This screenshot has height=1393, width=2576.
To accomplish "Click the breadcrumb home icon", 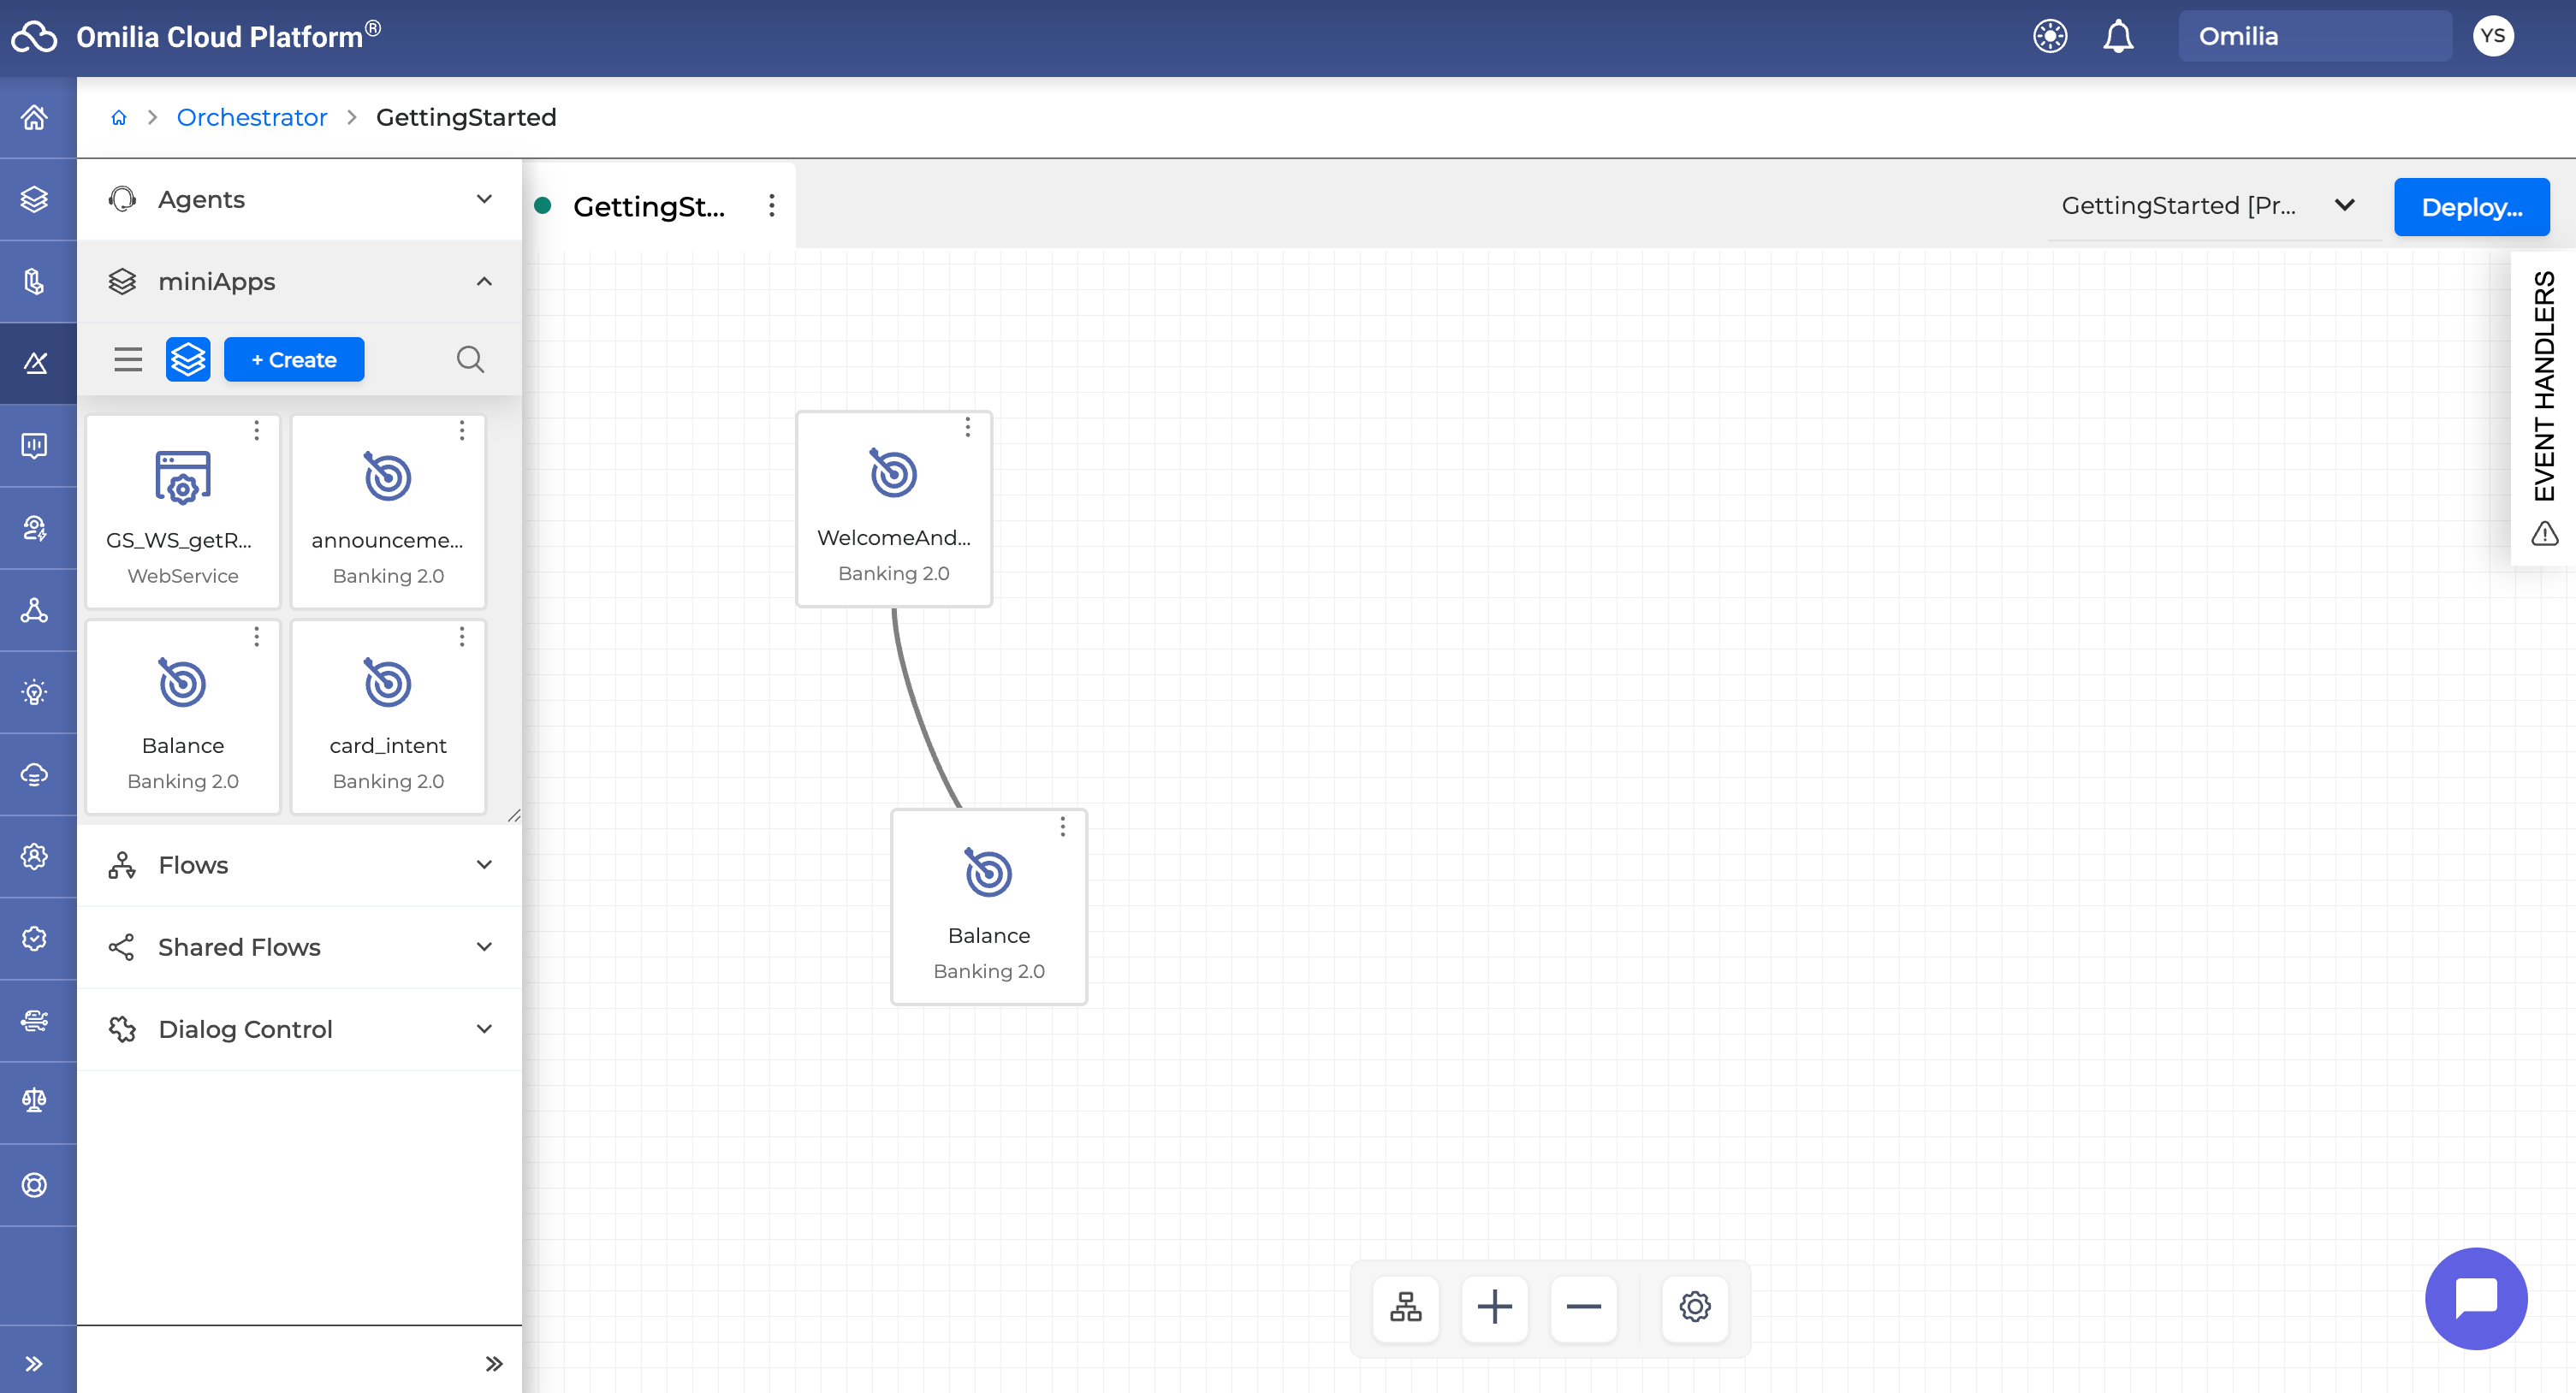I will click(x=119, y=117).
